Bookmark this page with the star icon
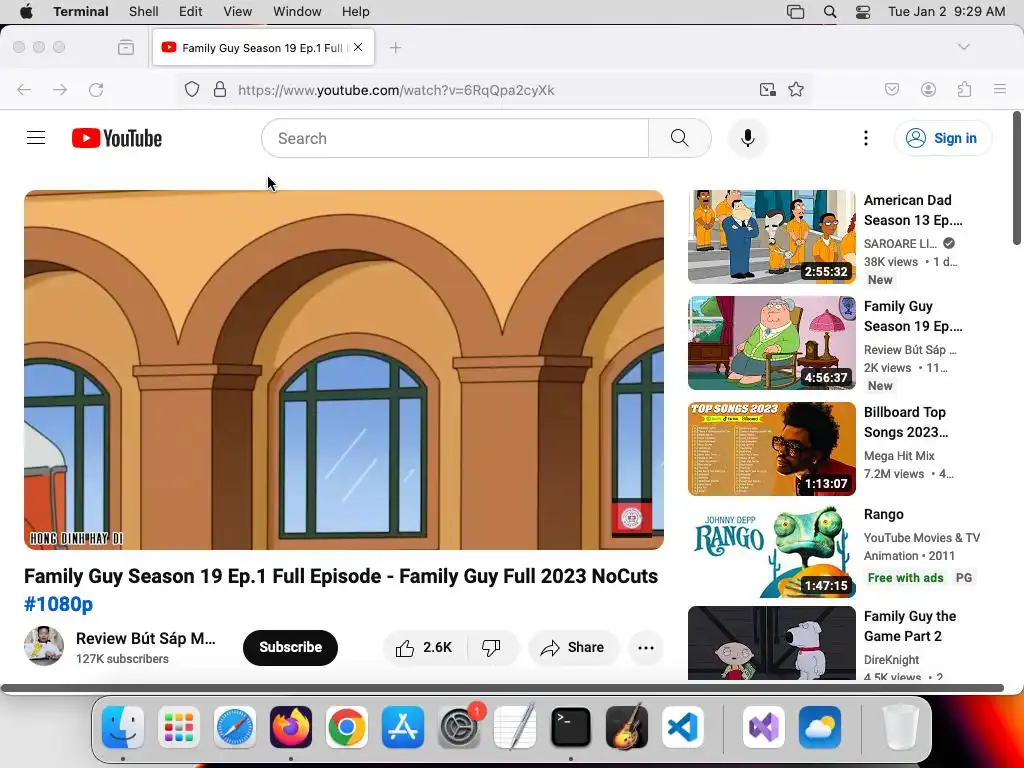 coord(795,89)
